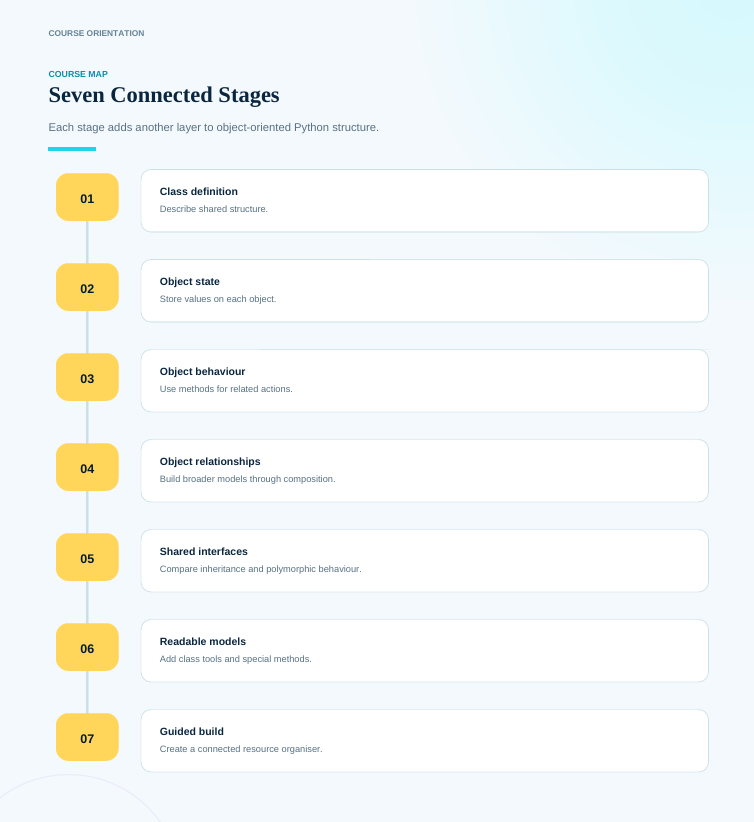Click the COURSE MAP label

coord(78,74)
